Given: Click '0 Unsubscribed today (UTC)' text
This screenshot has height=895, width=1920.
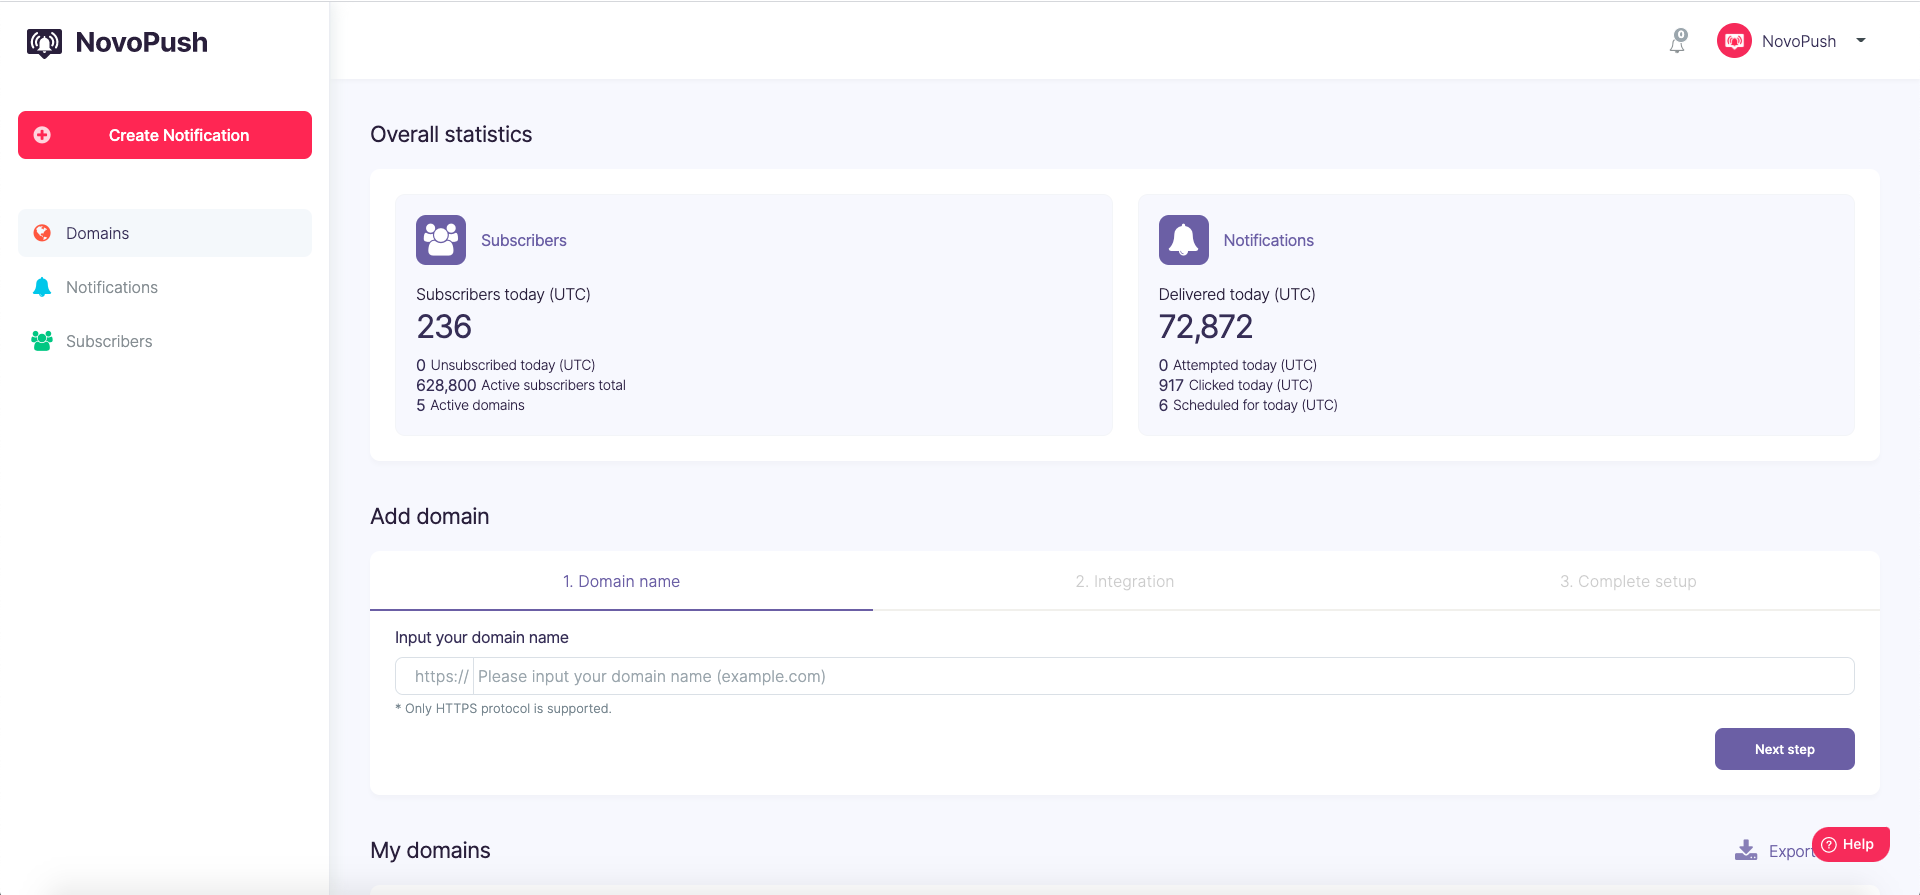Looking at the screenshot, I should click(x=506, y=365).
